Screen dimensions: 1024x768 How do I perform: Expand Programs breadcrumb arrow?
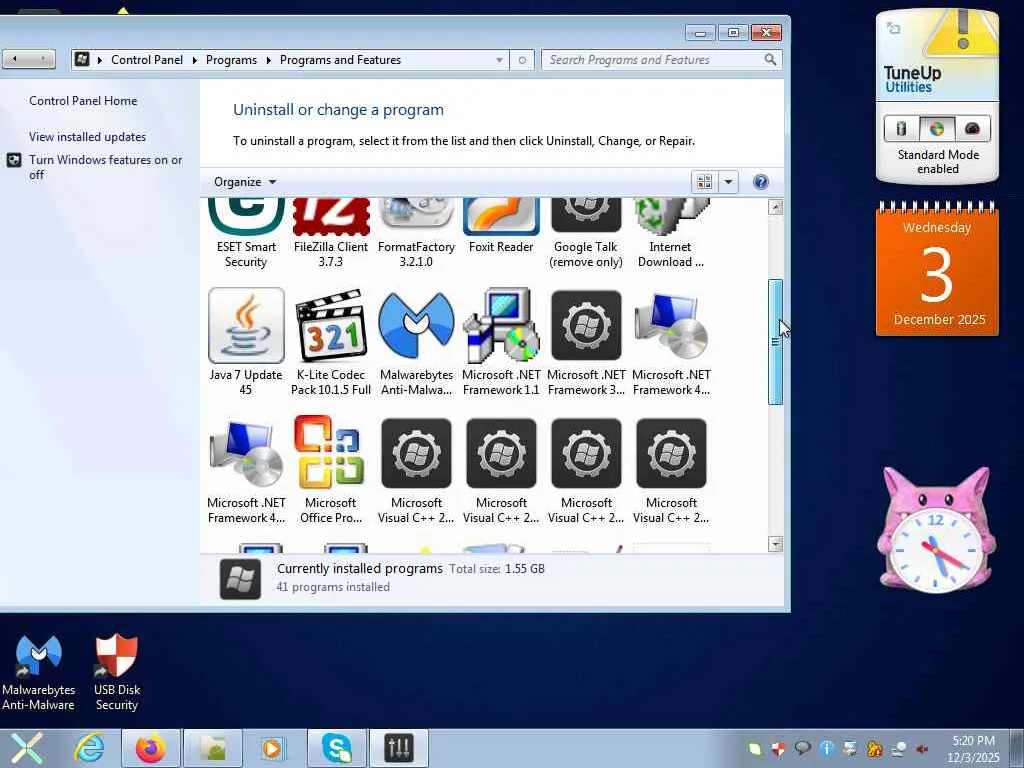(268, 60)
